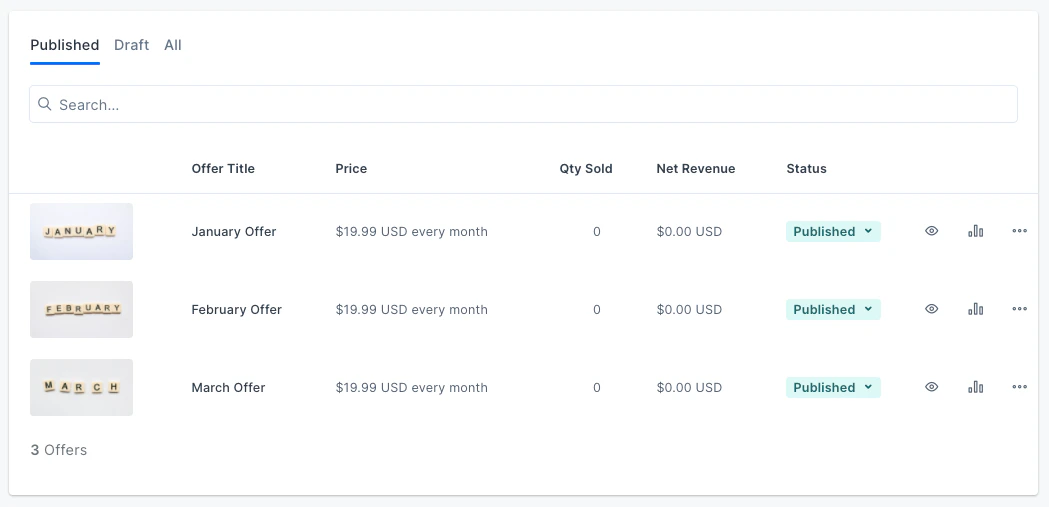The width and height of the screenshot is (1049, 507).
Task: Open the January Offer title link
Action: pyautogui.click(x=234, y=231)
